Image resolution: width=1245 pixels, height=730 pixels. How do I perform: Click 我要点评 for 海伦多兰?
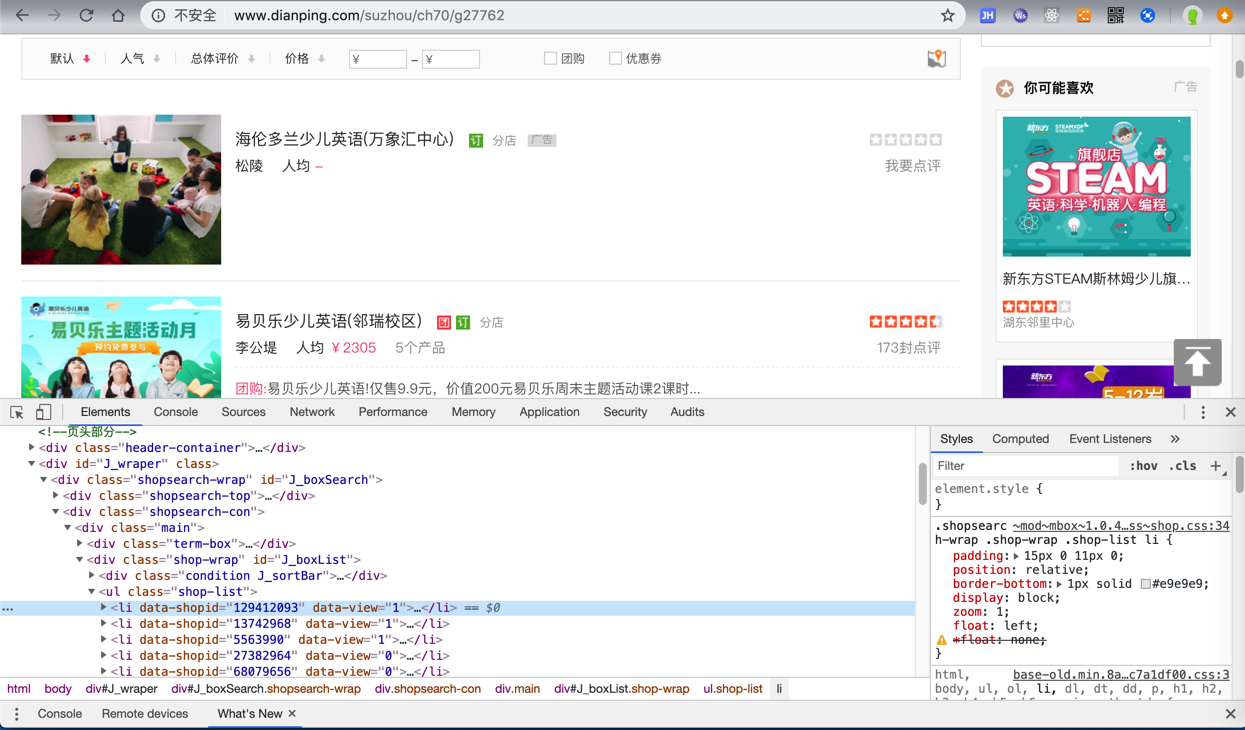(x=912, y=166)
